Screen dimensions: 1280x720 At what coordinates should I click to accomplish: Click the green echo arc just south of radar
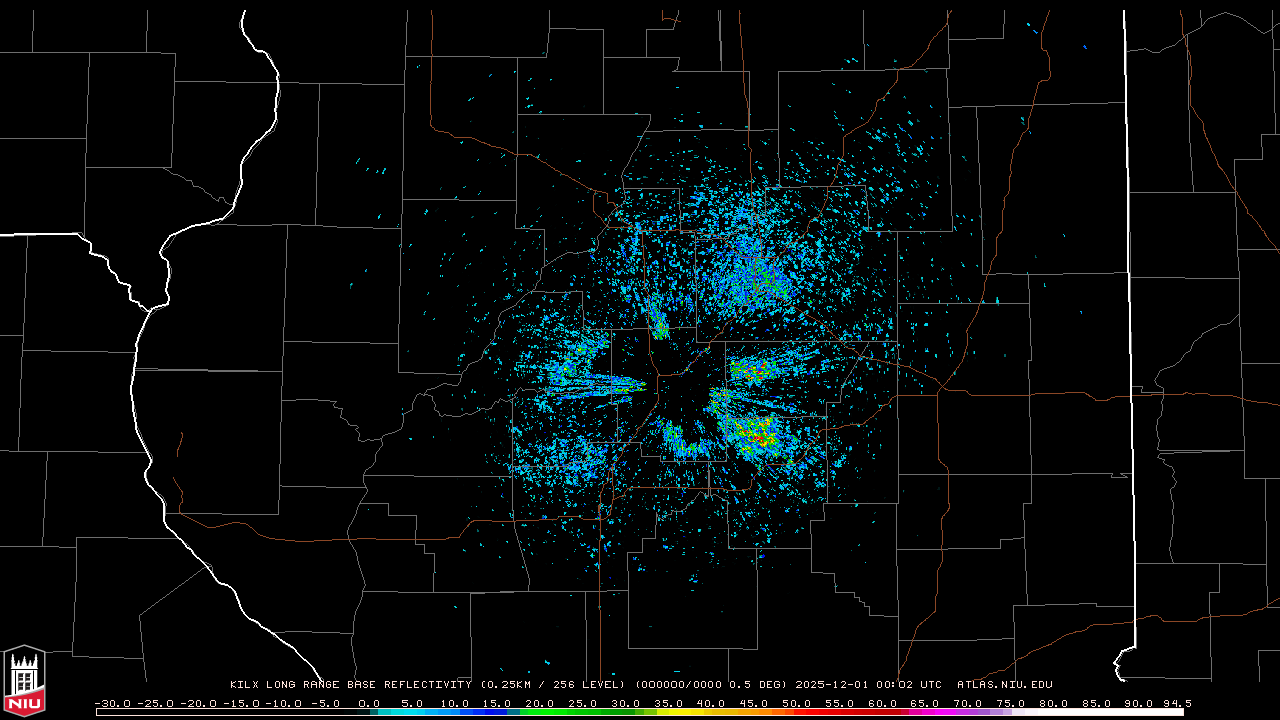(x=686, y=444)
